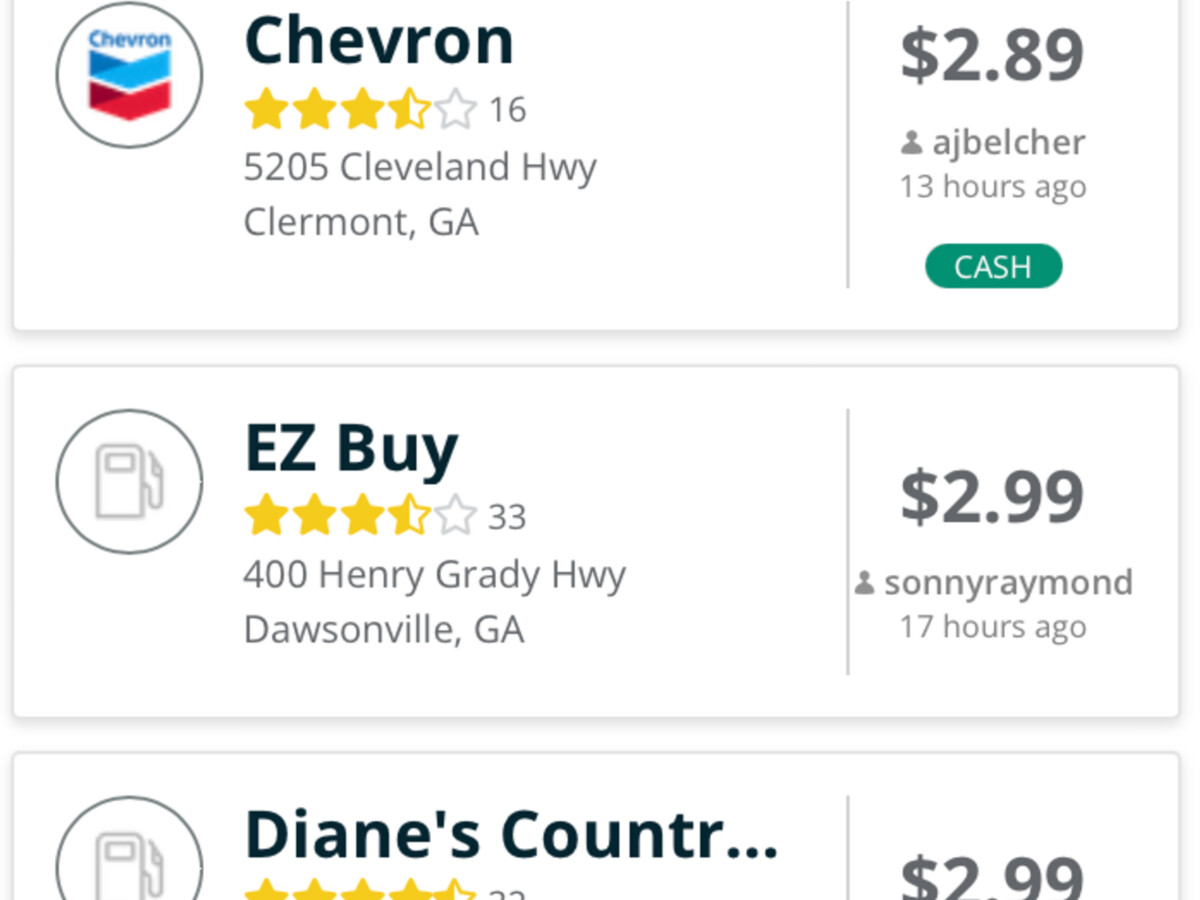The image size is (1200, 900).
Task: Click the CASH price badge
Action: [993, 267]
